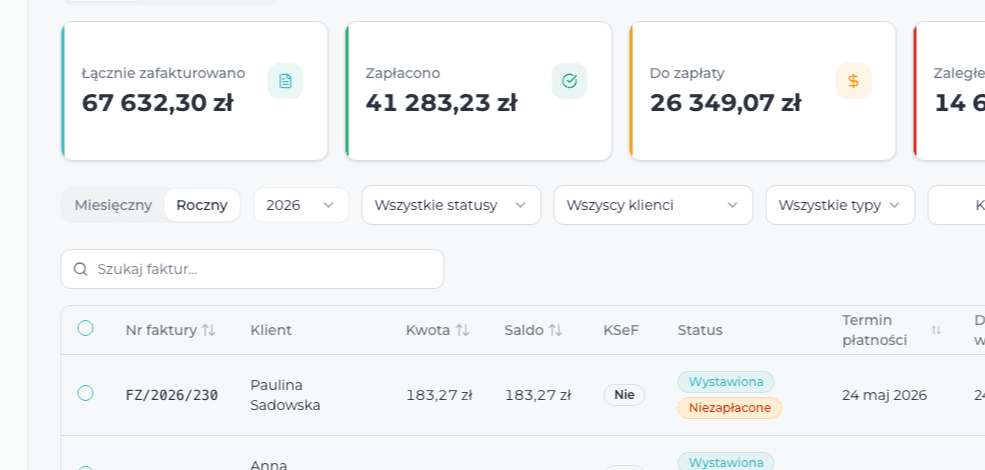Select all invoices with header checkbox

click(85, 328)
